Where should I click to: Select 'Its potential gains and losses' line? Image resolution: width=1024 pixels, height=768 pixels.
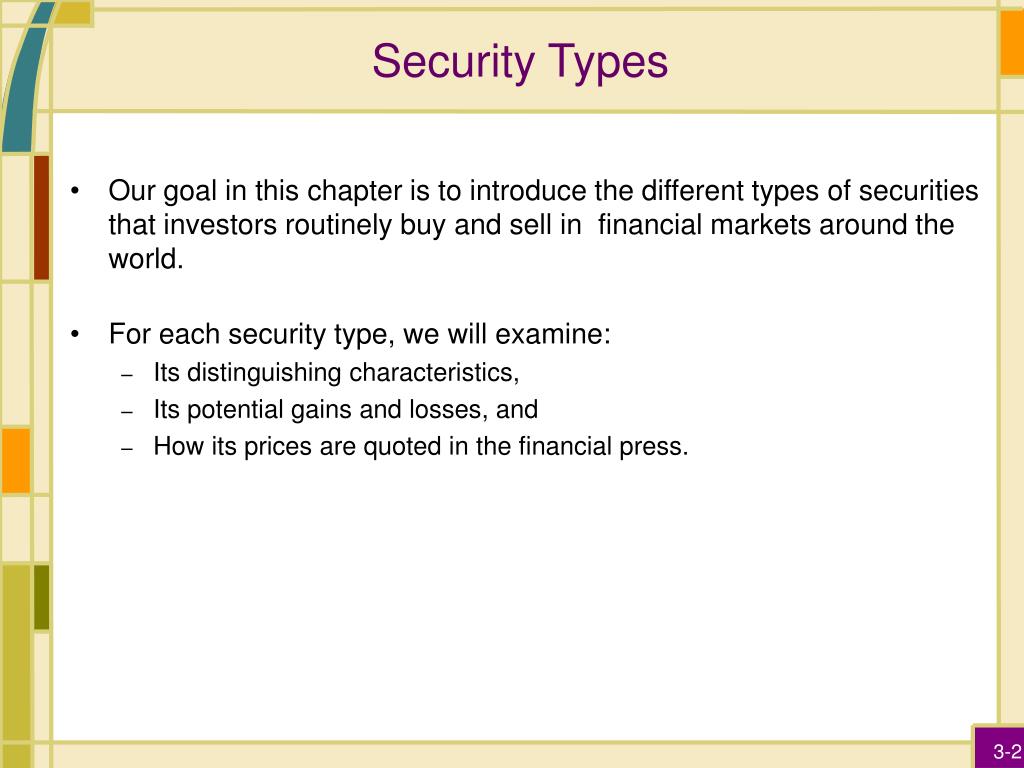(x=345, y=410)
